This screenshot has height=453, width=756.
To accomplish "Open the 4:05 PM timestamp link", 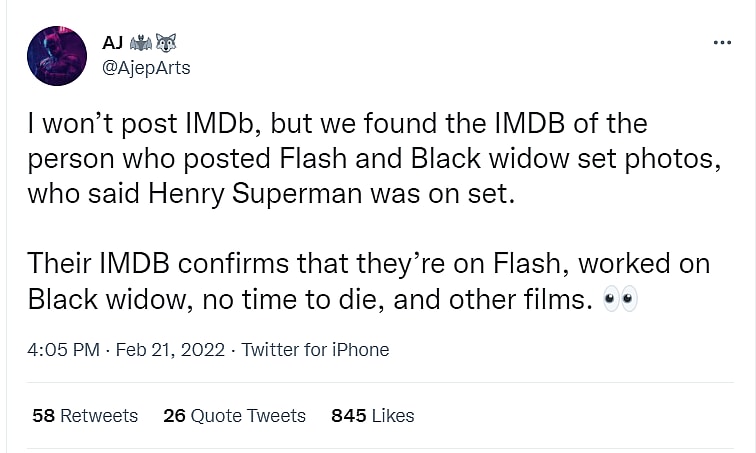I will click(x=64, y=350).
